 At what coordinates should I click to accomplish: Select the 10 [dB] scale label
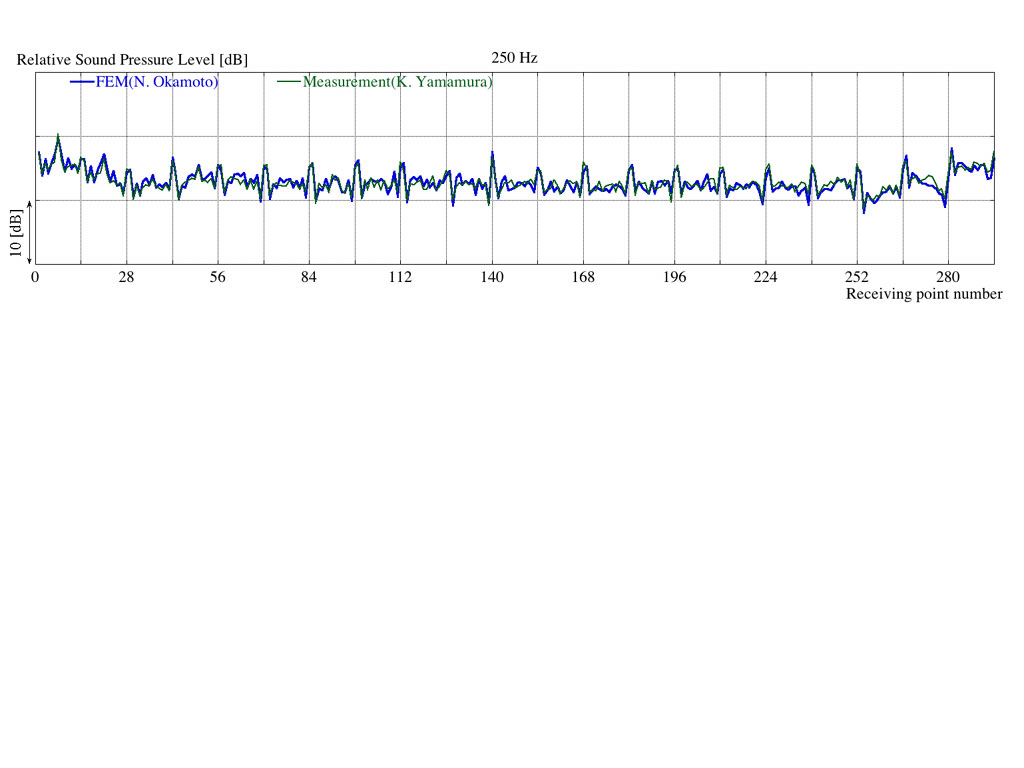(x=15, y=233)
